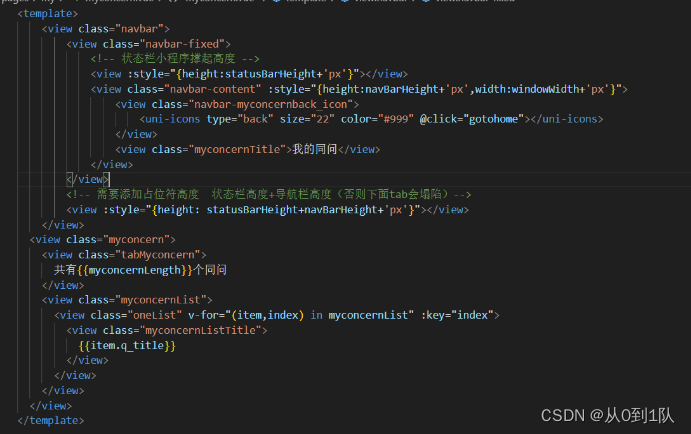Click the size="22" attribute
Viewport: 691px width, 434px height.
307,119
